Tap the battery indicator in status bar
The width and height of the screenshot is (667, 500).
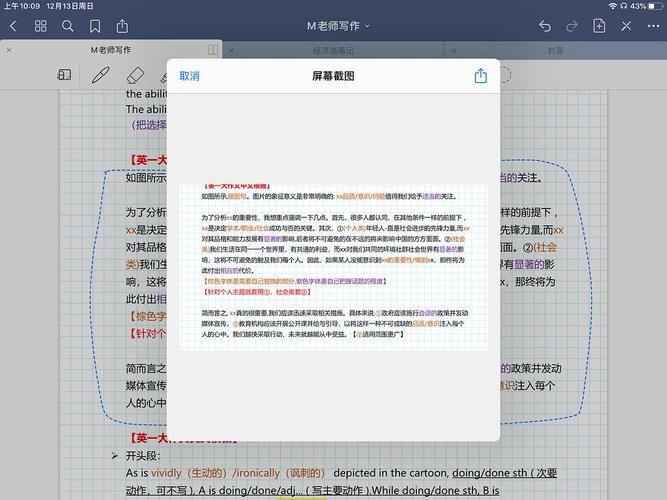click(x=656, y=6)
